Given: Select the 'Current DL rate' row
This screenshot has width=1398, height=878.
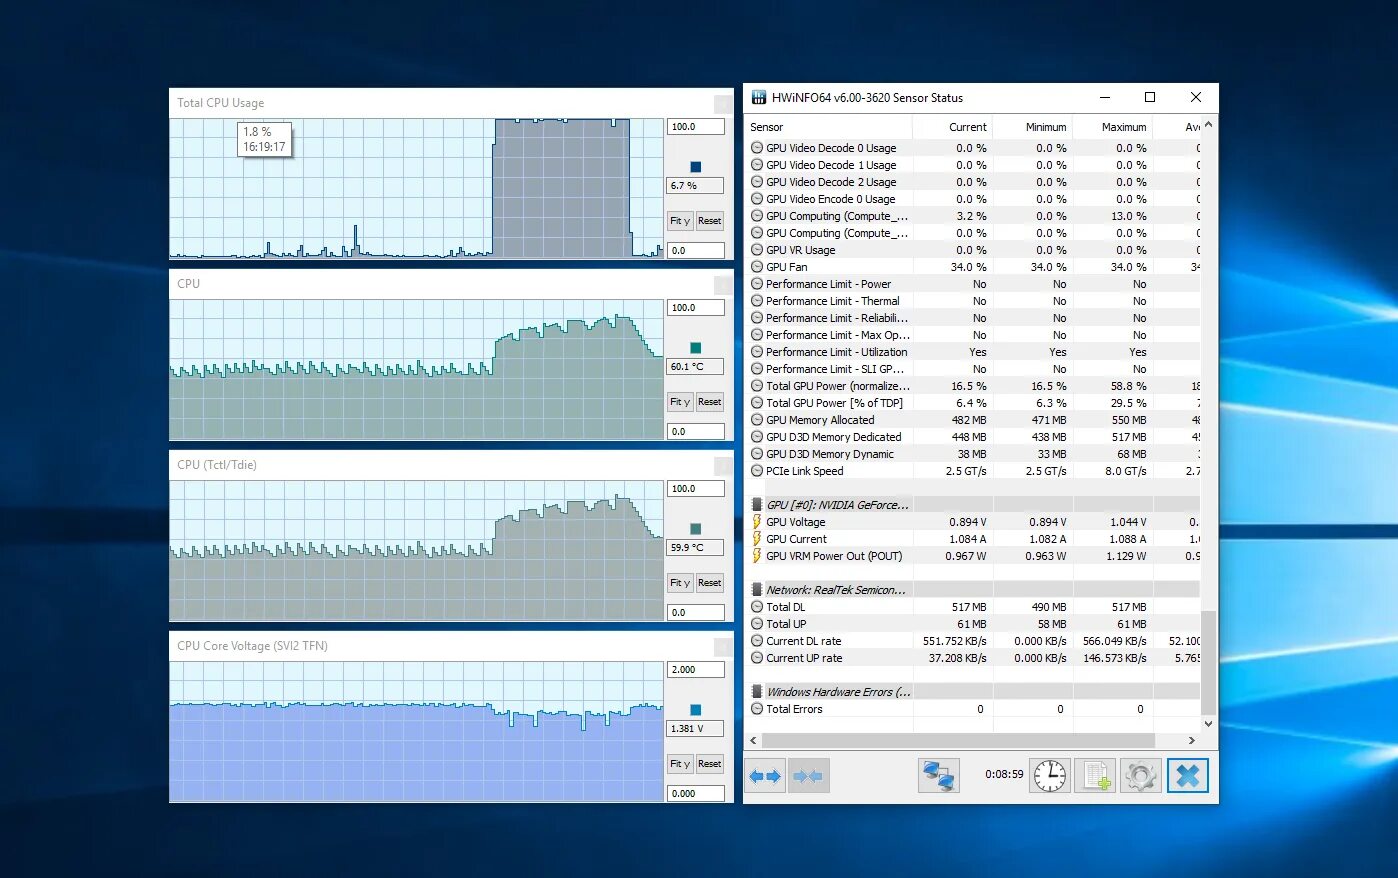Looking at the screenshot, I should point(973,641).
